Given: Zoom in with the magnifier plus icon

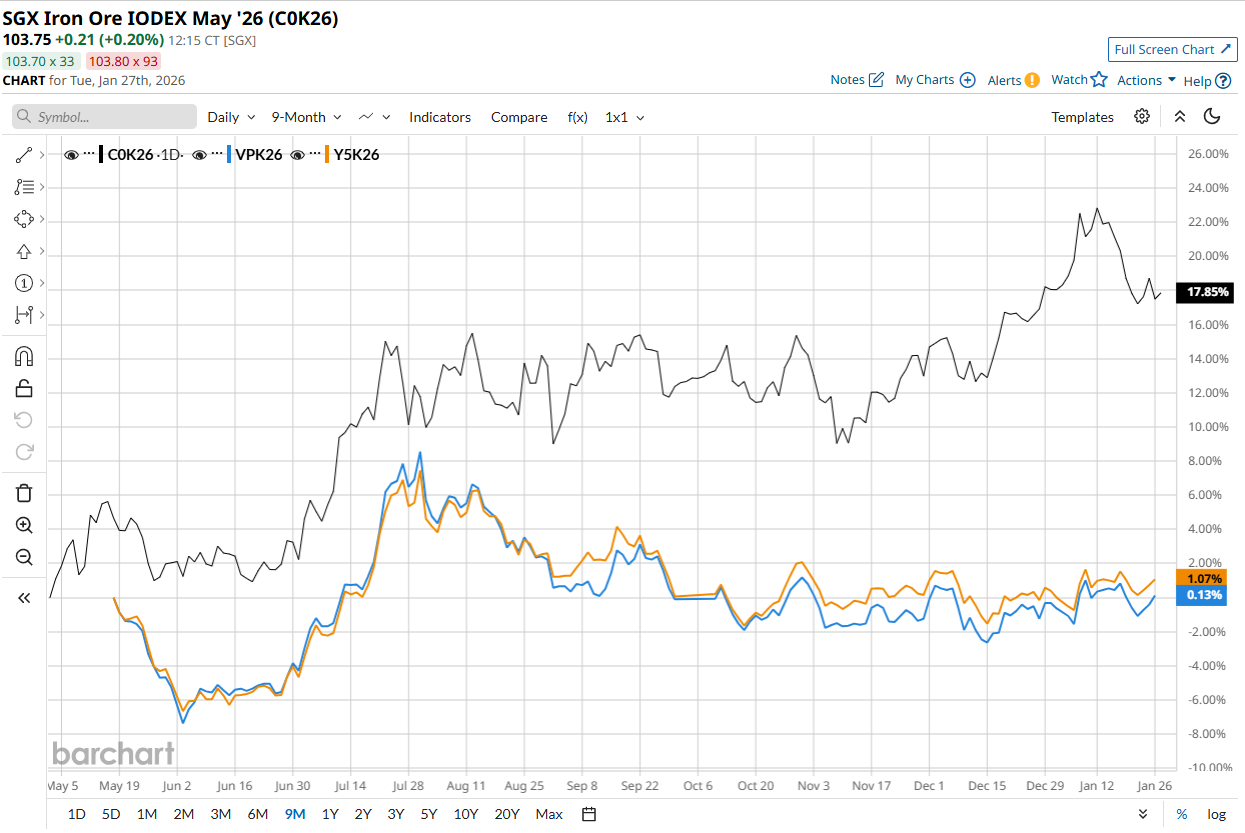Looking at the screenshot, I should tap(25, 525).
